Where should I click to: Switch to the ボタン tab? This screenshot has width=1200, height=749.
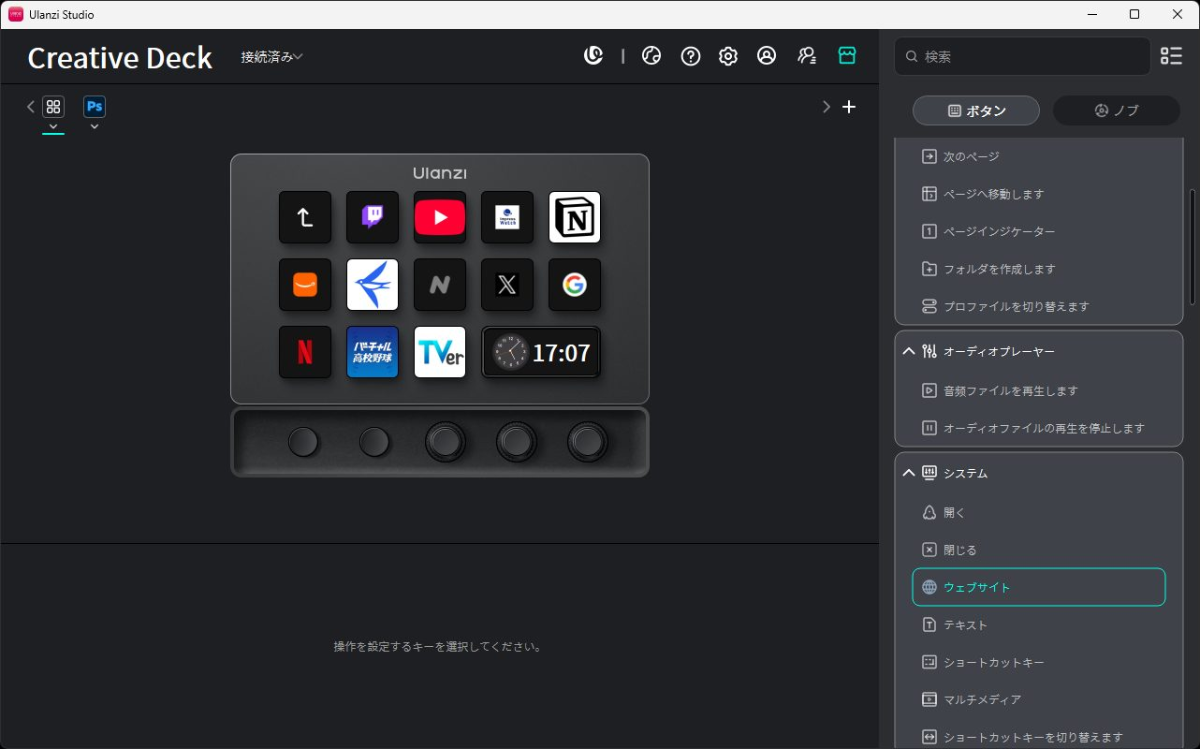976,111
